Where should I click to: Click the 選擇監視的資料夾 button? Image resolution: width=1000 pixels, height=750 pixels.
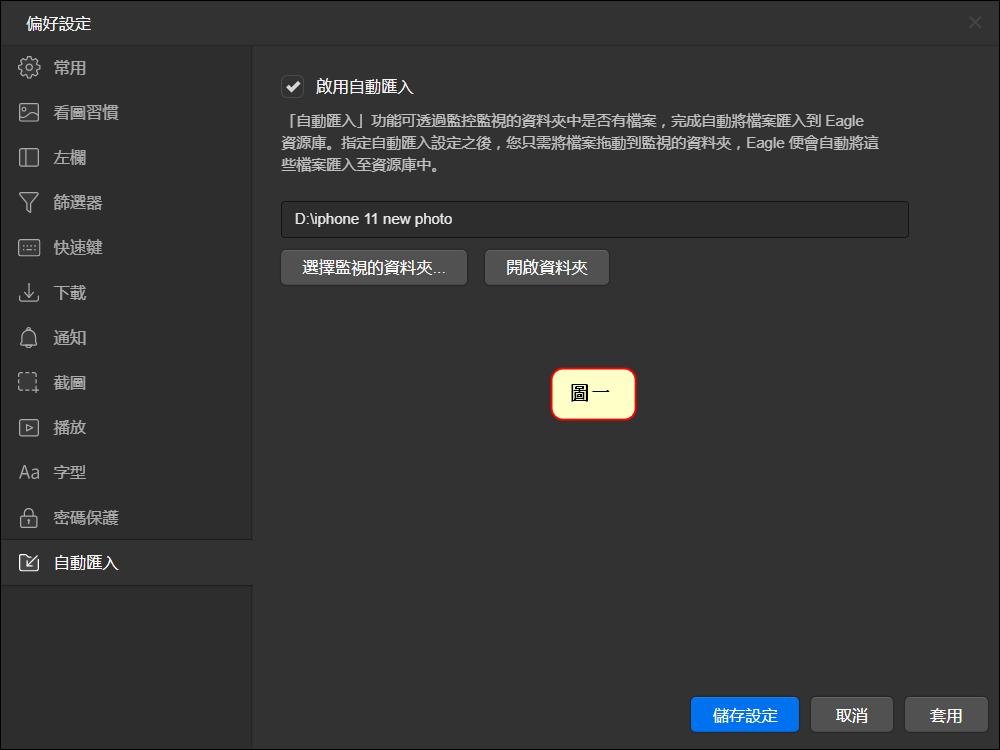coord(373,267)
